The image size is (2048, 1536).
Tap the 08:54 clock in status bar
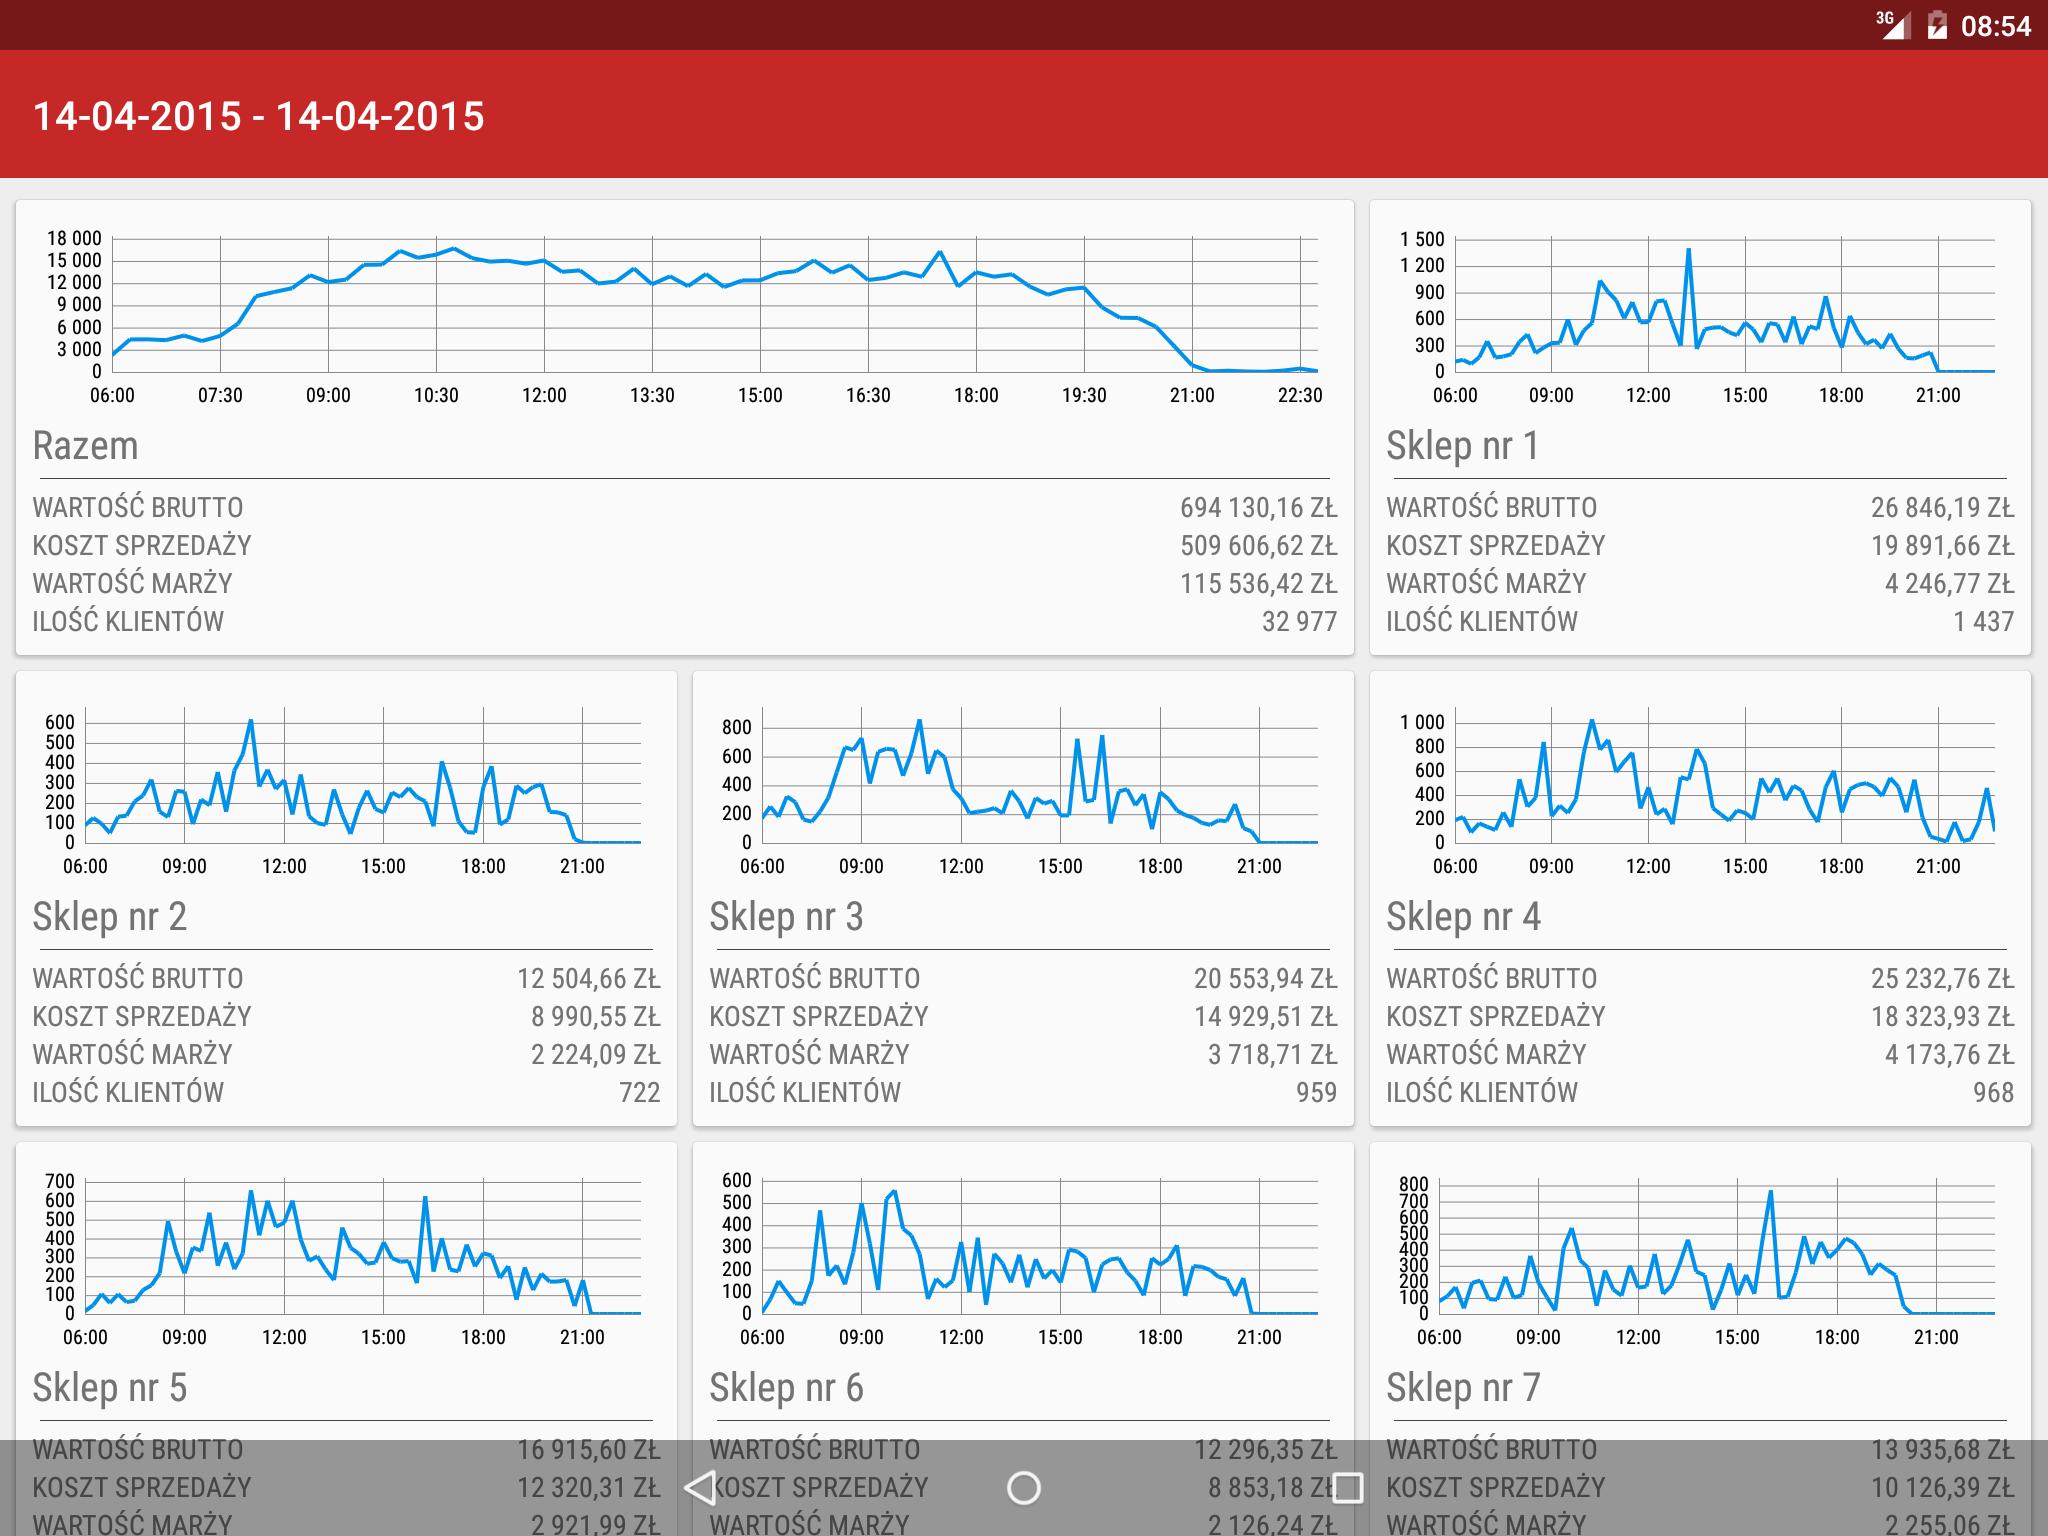tap(1996, 26)
